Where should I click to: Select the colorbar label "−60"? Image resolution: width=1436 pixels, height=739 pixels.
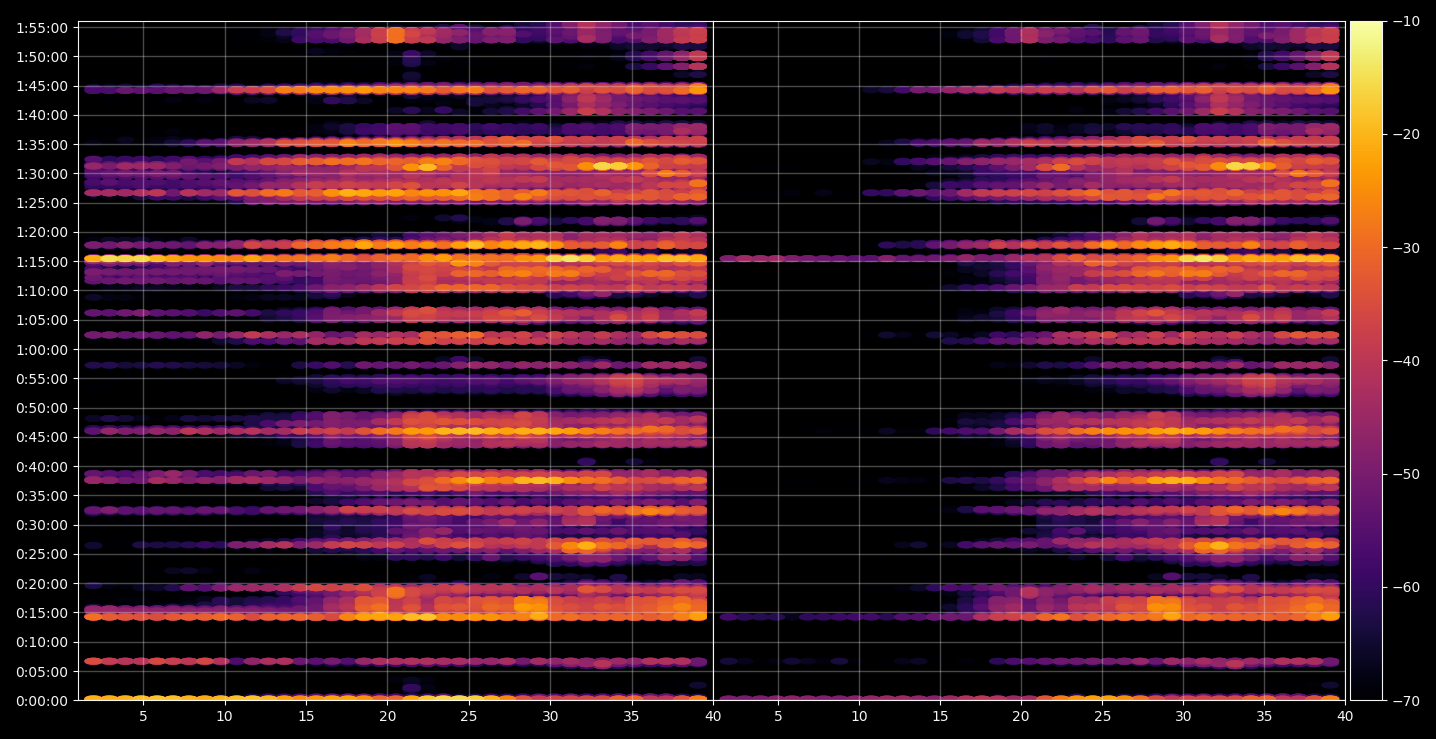(x=1405, y=587)
